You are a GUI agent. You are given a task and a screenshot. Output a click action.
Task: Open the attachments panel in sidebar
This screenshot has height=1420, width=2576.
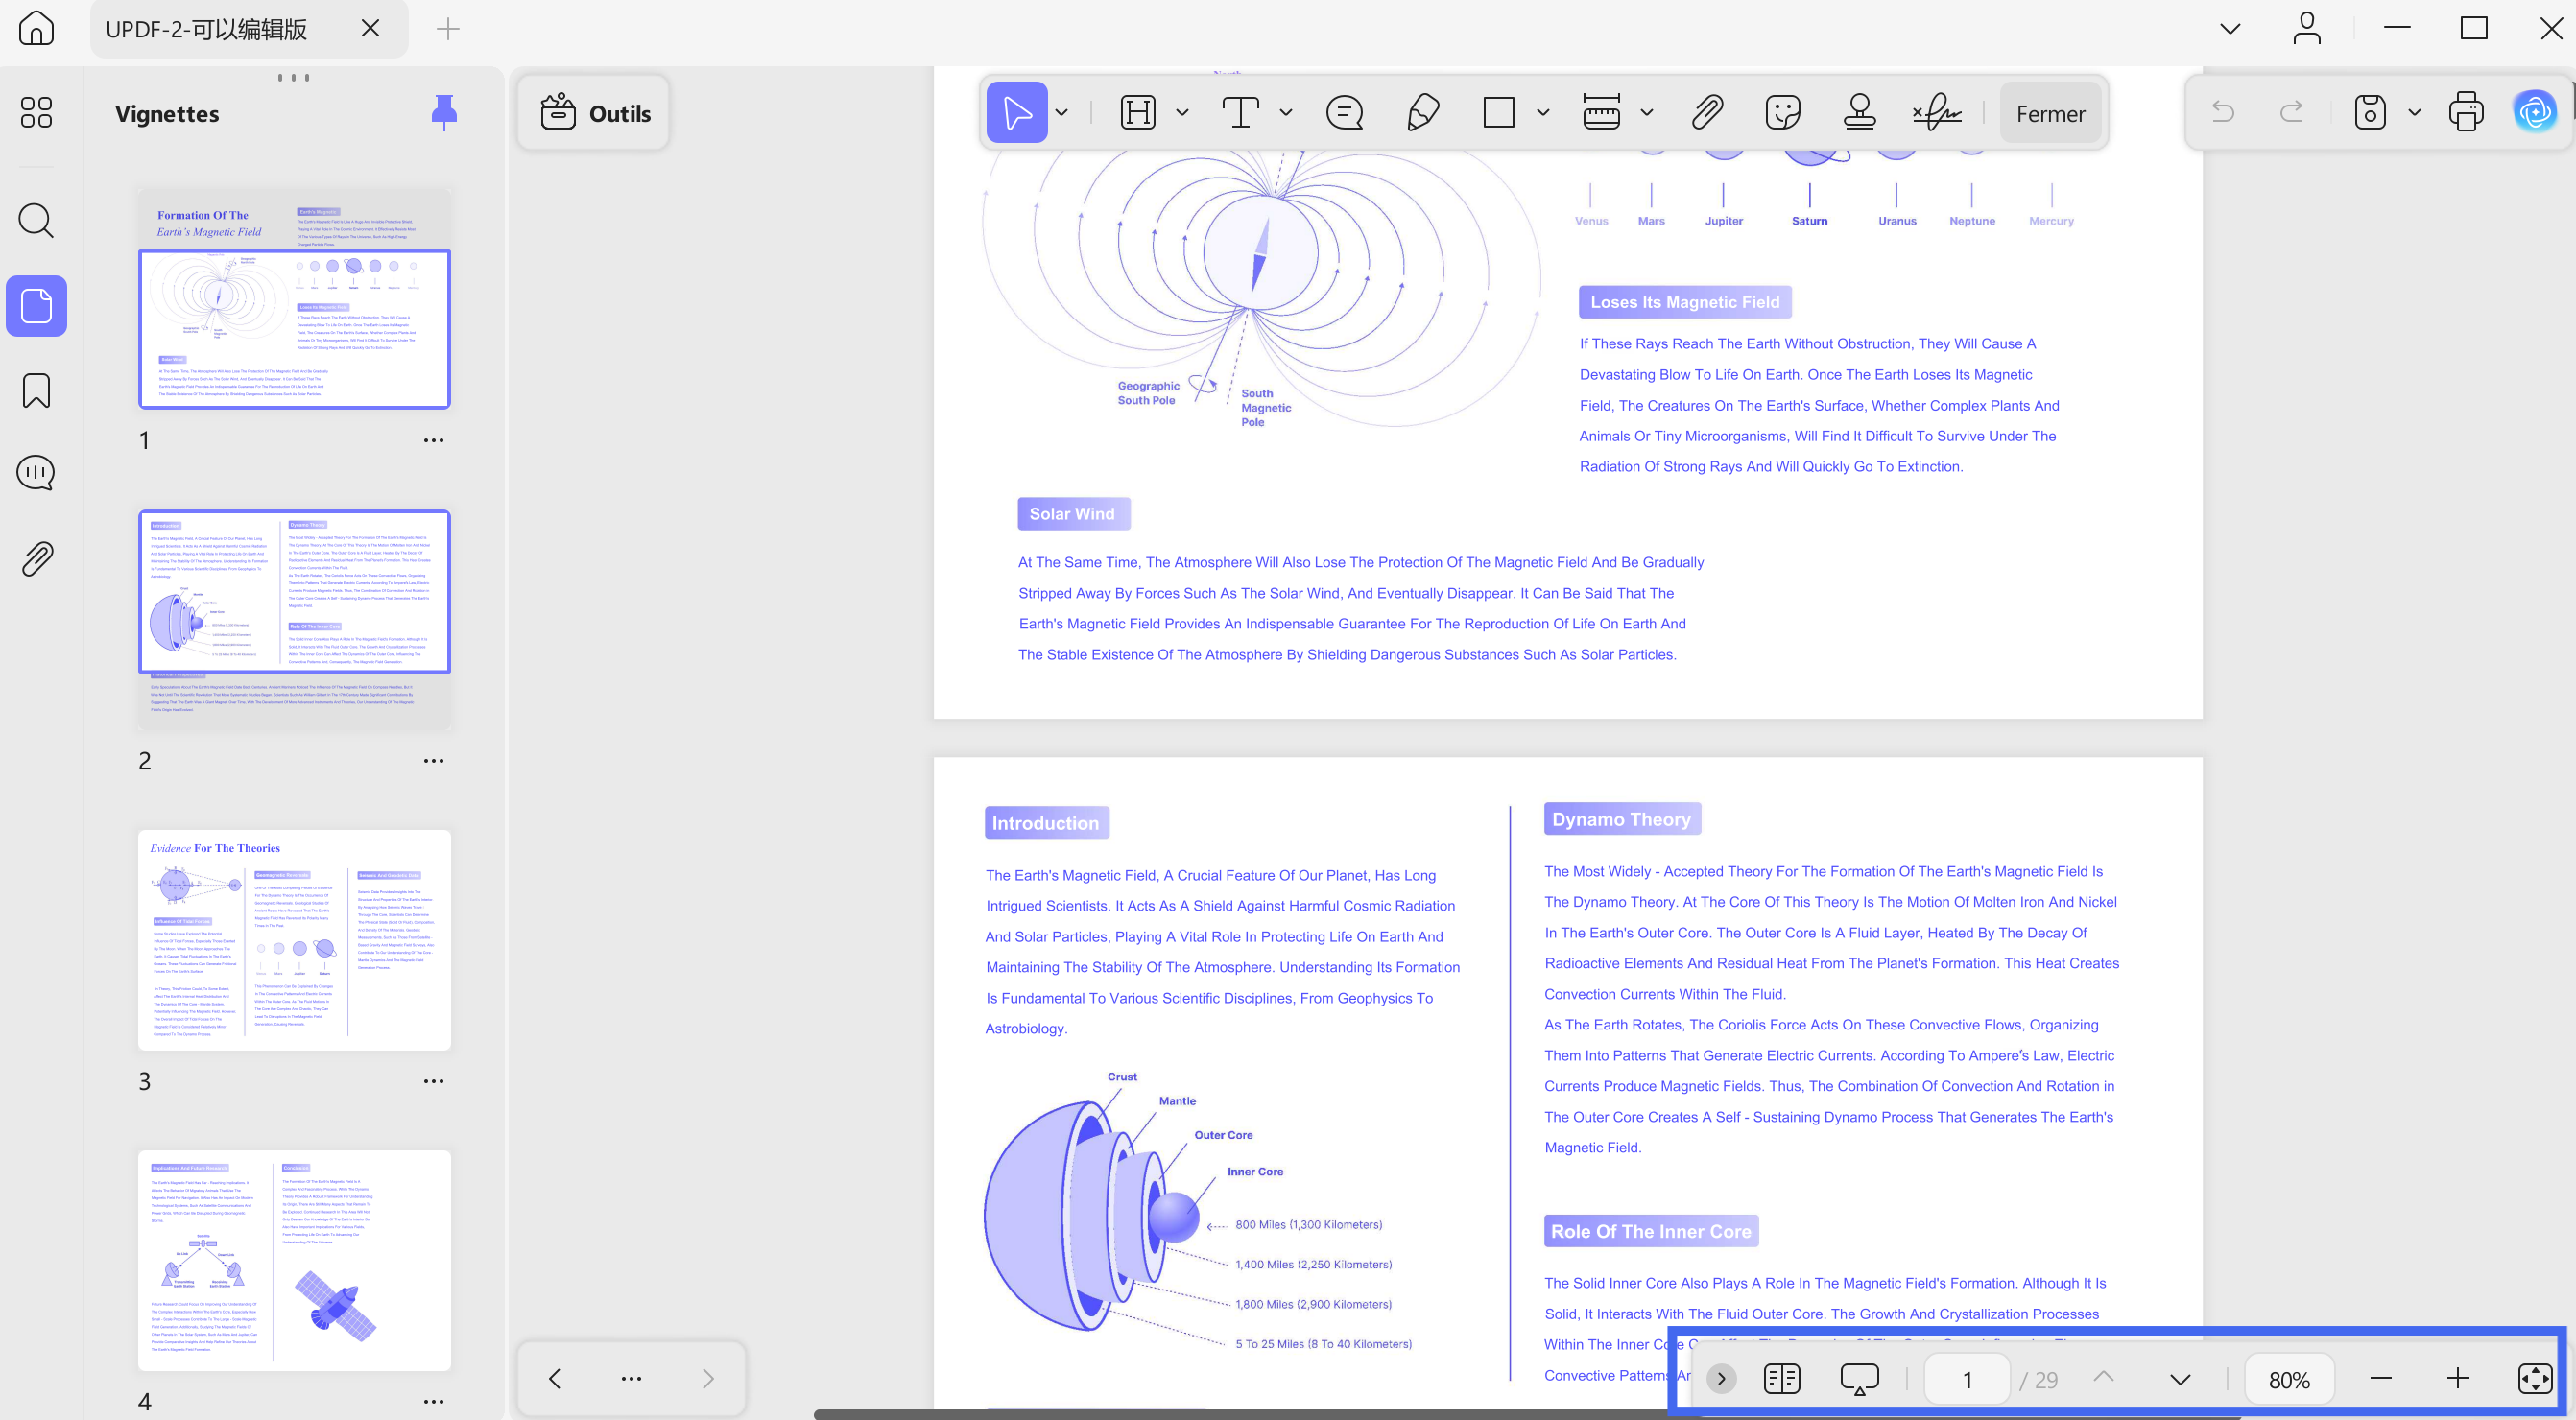(36, 559)
